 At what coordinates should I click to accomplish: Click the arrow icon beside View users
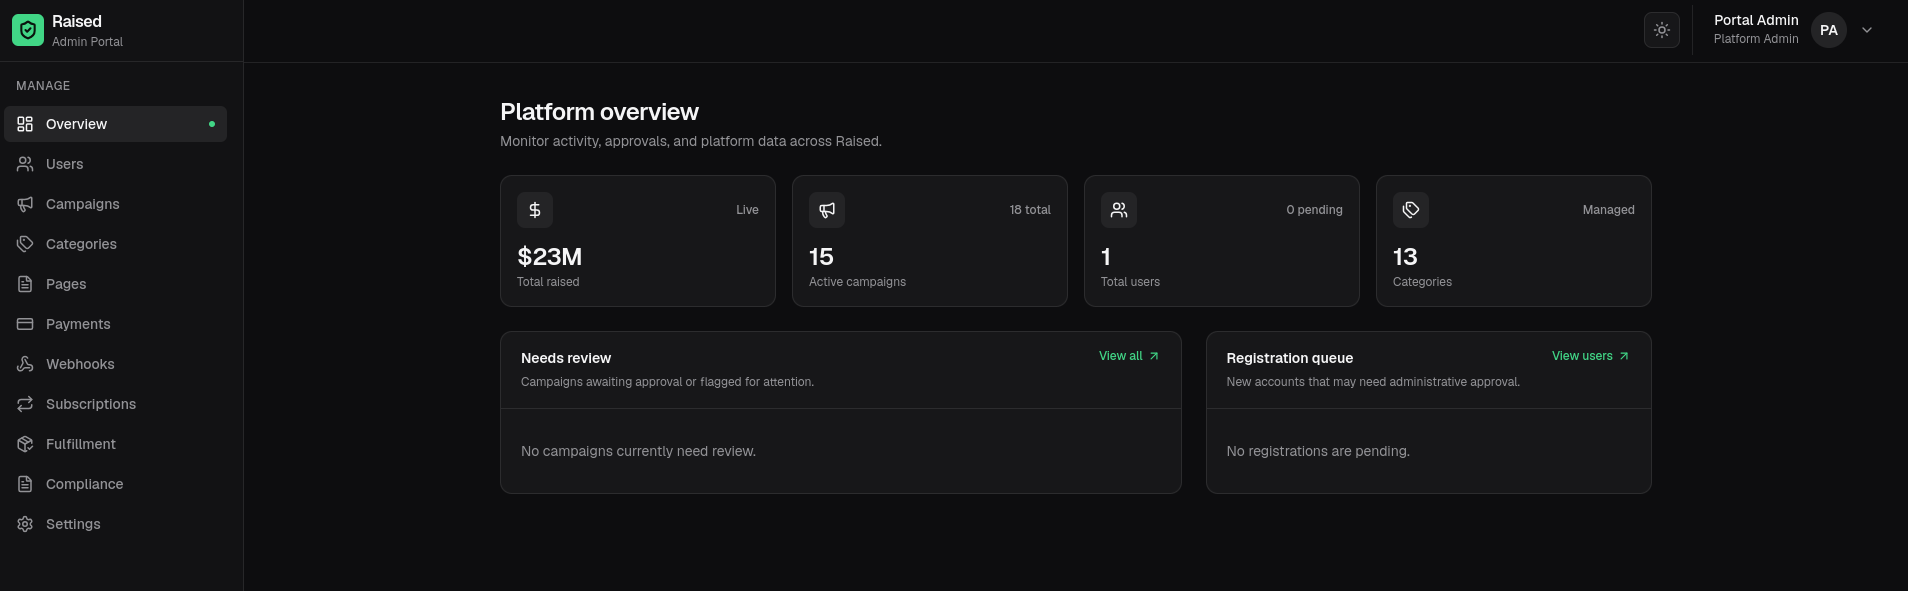1624,356
